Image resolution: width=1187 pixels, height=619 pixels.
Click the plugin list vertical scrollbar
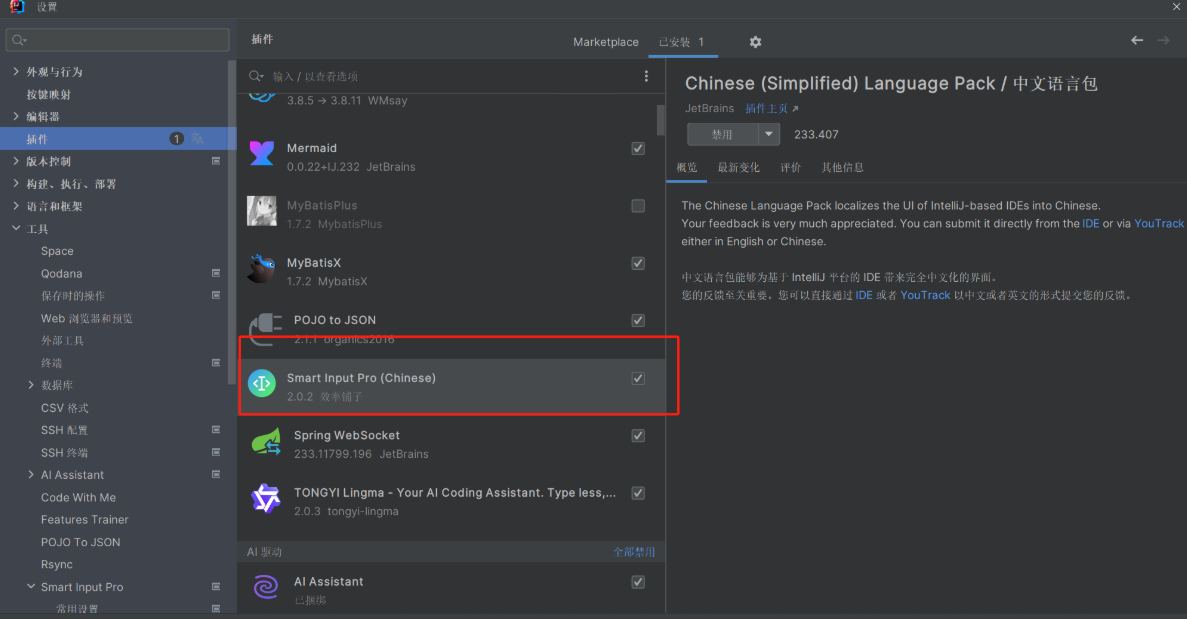[661, 119]
